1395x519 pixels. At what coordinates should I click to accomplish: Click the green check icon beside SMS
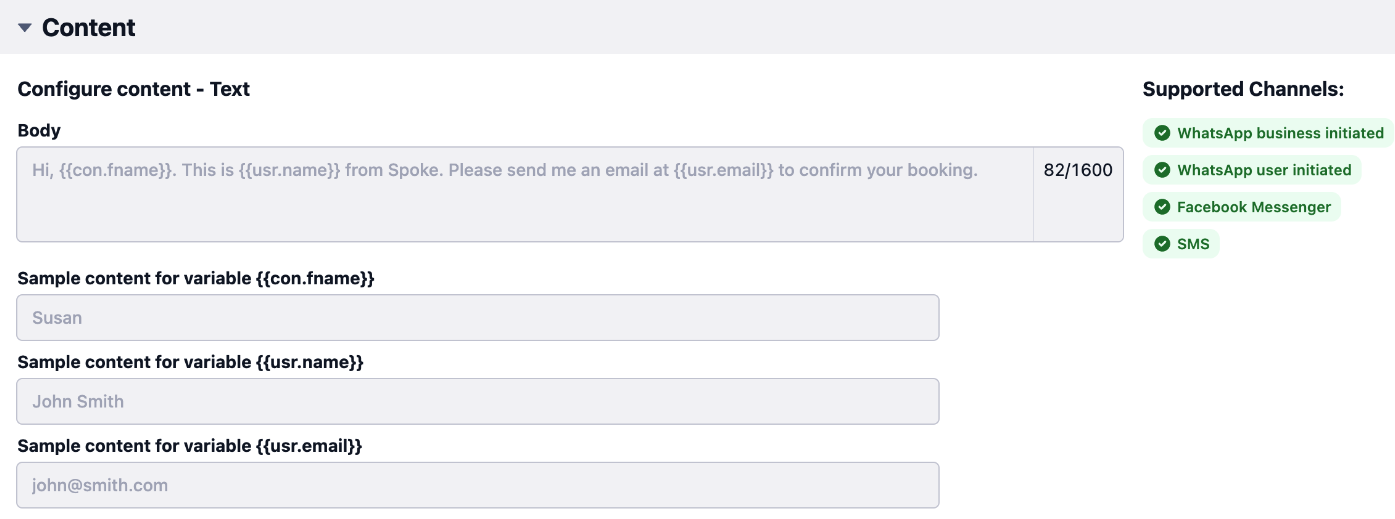pyautogui.click(x=1162, y=244)
